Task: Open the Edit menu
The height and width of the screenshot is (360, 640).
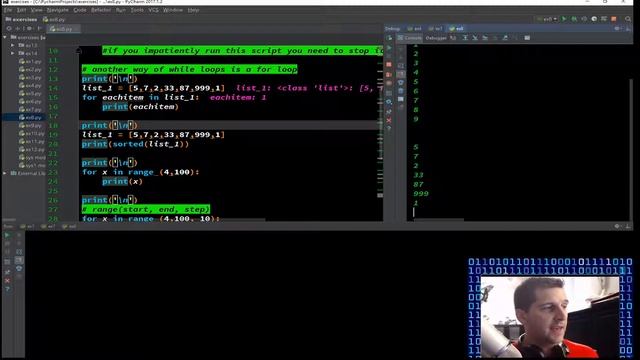Action: pos(21,10)
